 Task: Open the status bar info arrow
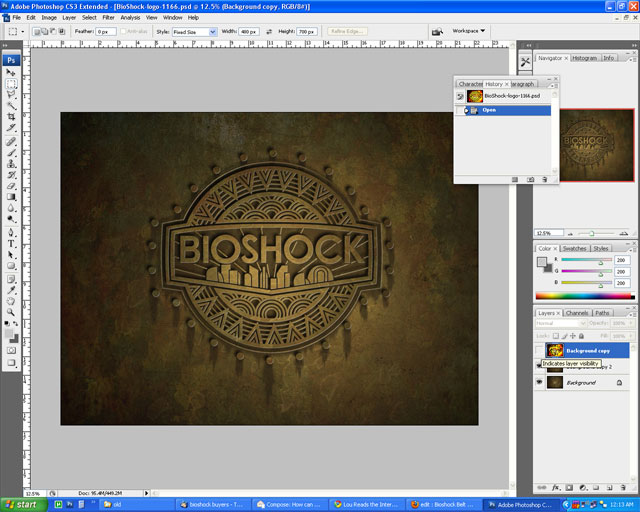coord(146,493)
